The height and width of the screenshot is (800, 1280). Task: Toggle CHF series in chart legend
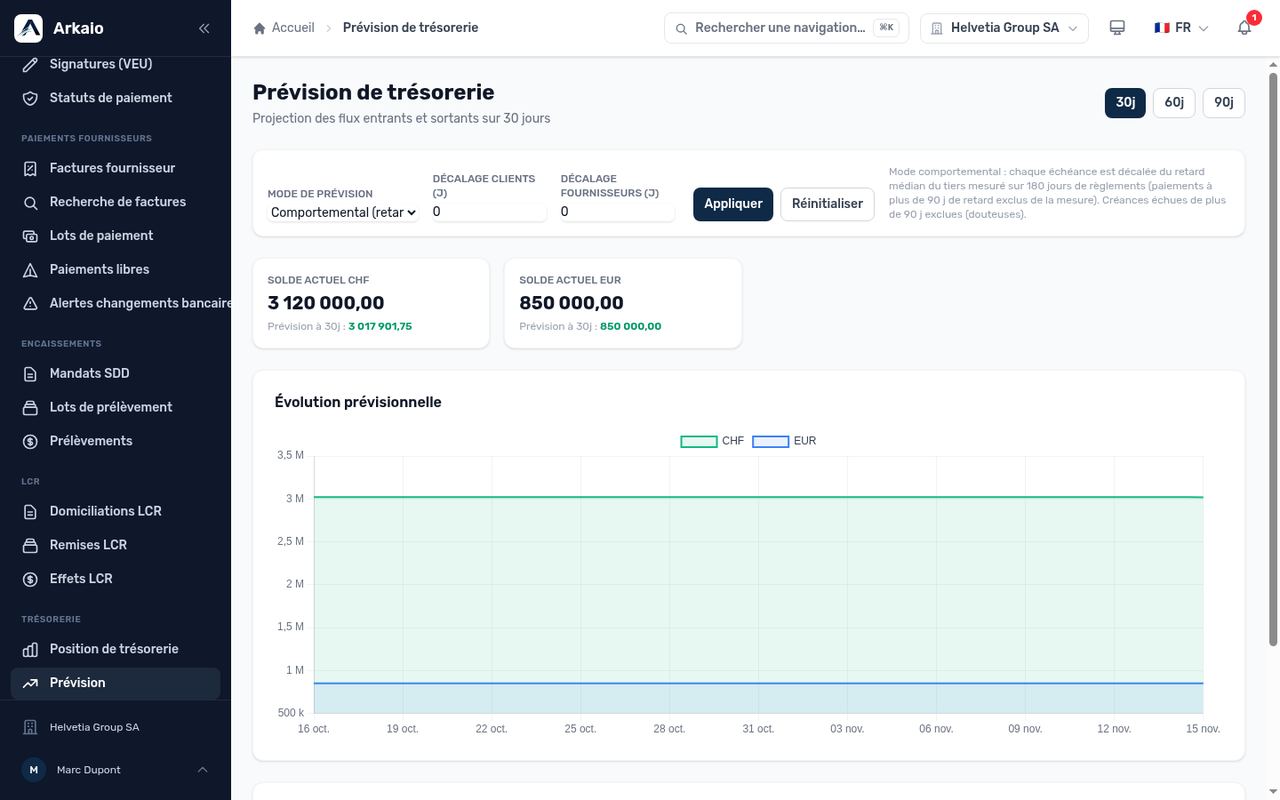coord(713,441)
